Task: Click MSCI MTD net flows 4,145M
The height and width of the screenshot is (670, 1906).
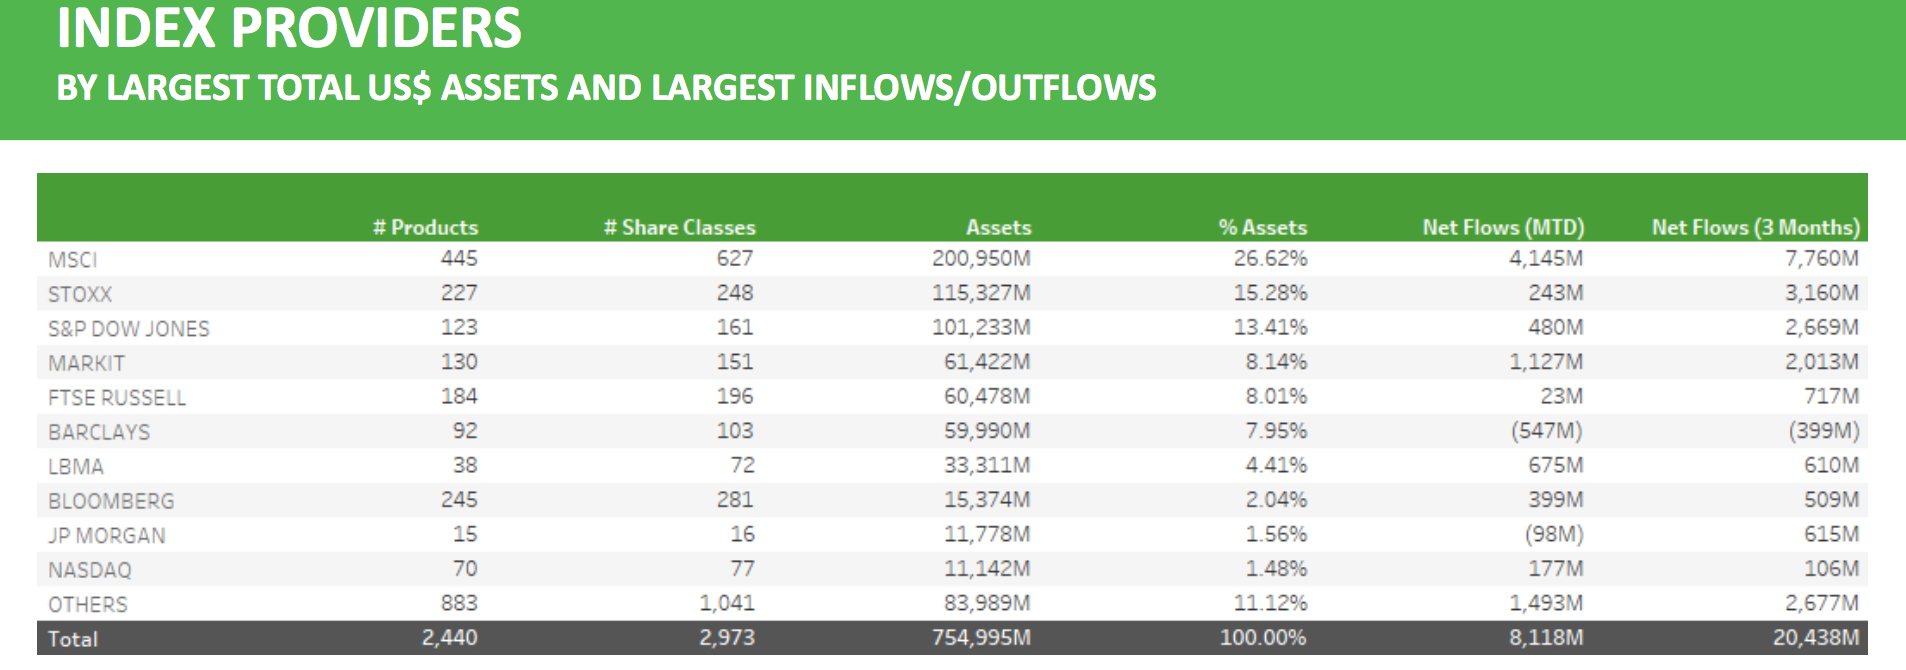Action: click(1546, 258)
